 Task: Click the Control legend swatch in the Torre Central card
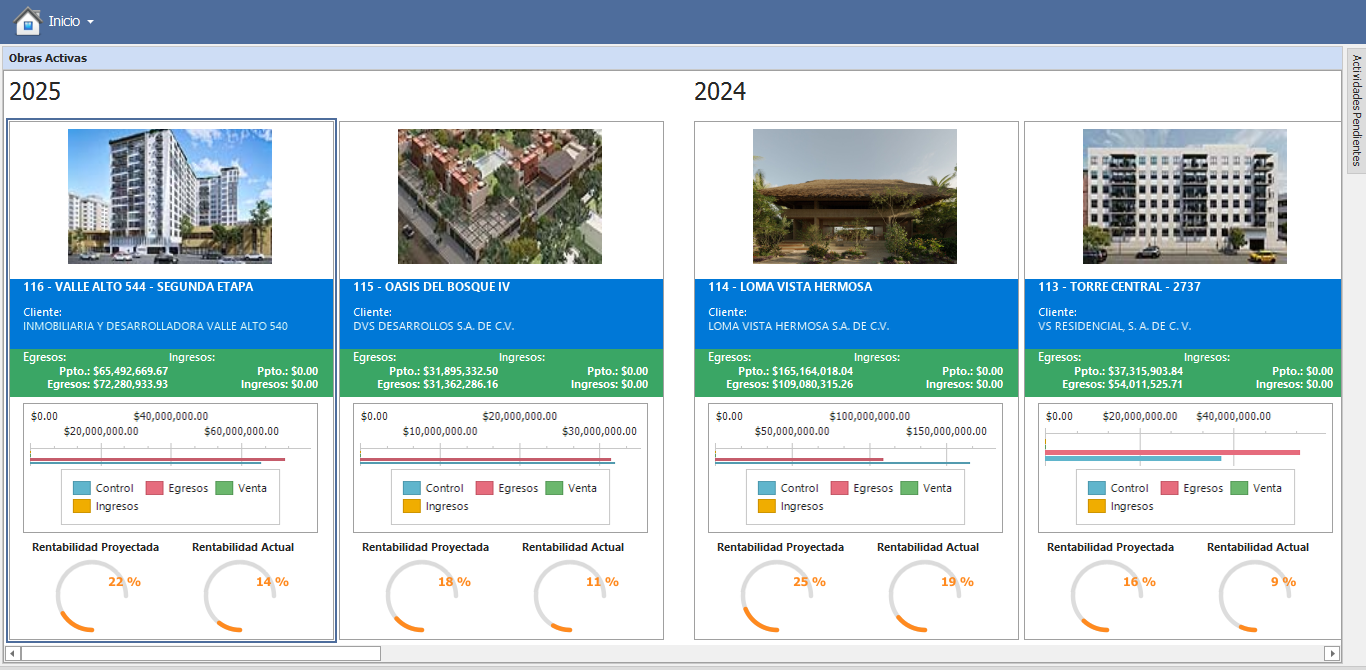(x=1097, y=488)
